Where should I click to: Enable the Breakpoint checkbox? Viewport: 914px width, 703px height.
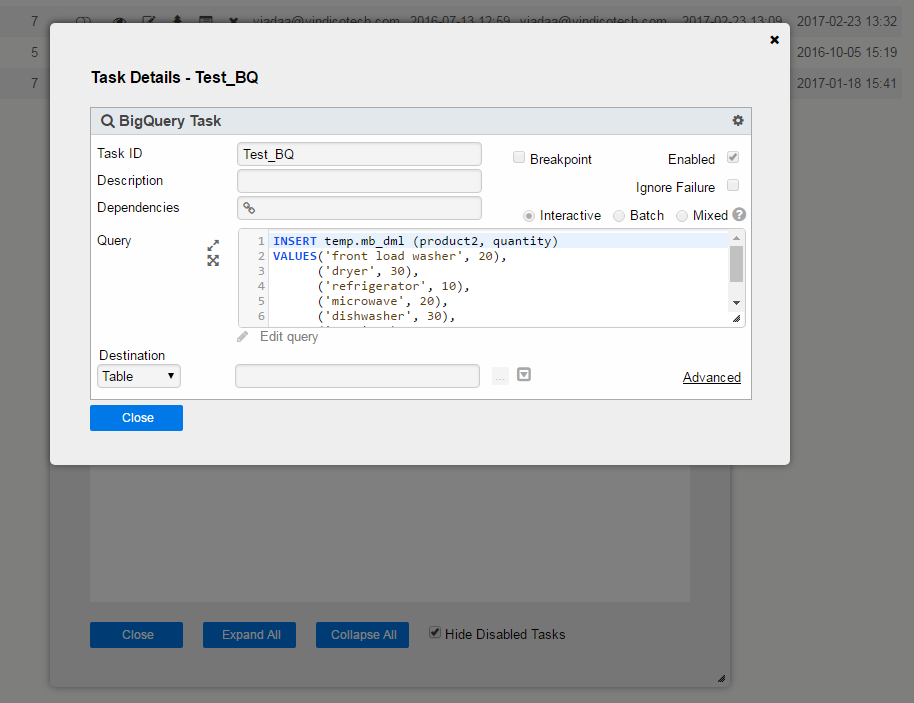click(x=519, y=158)
